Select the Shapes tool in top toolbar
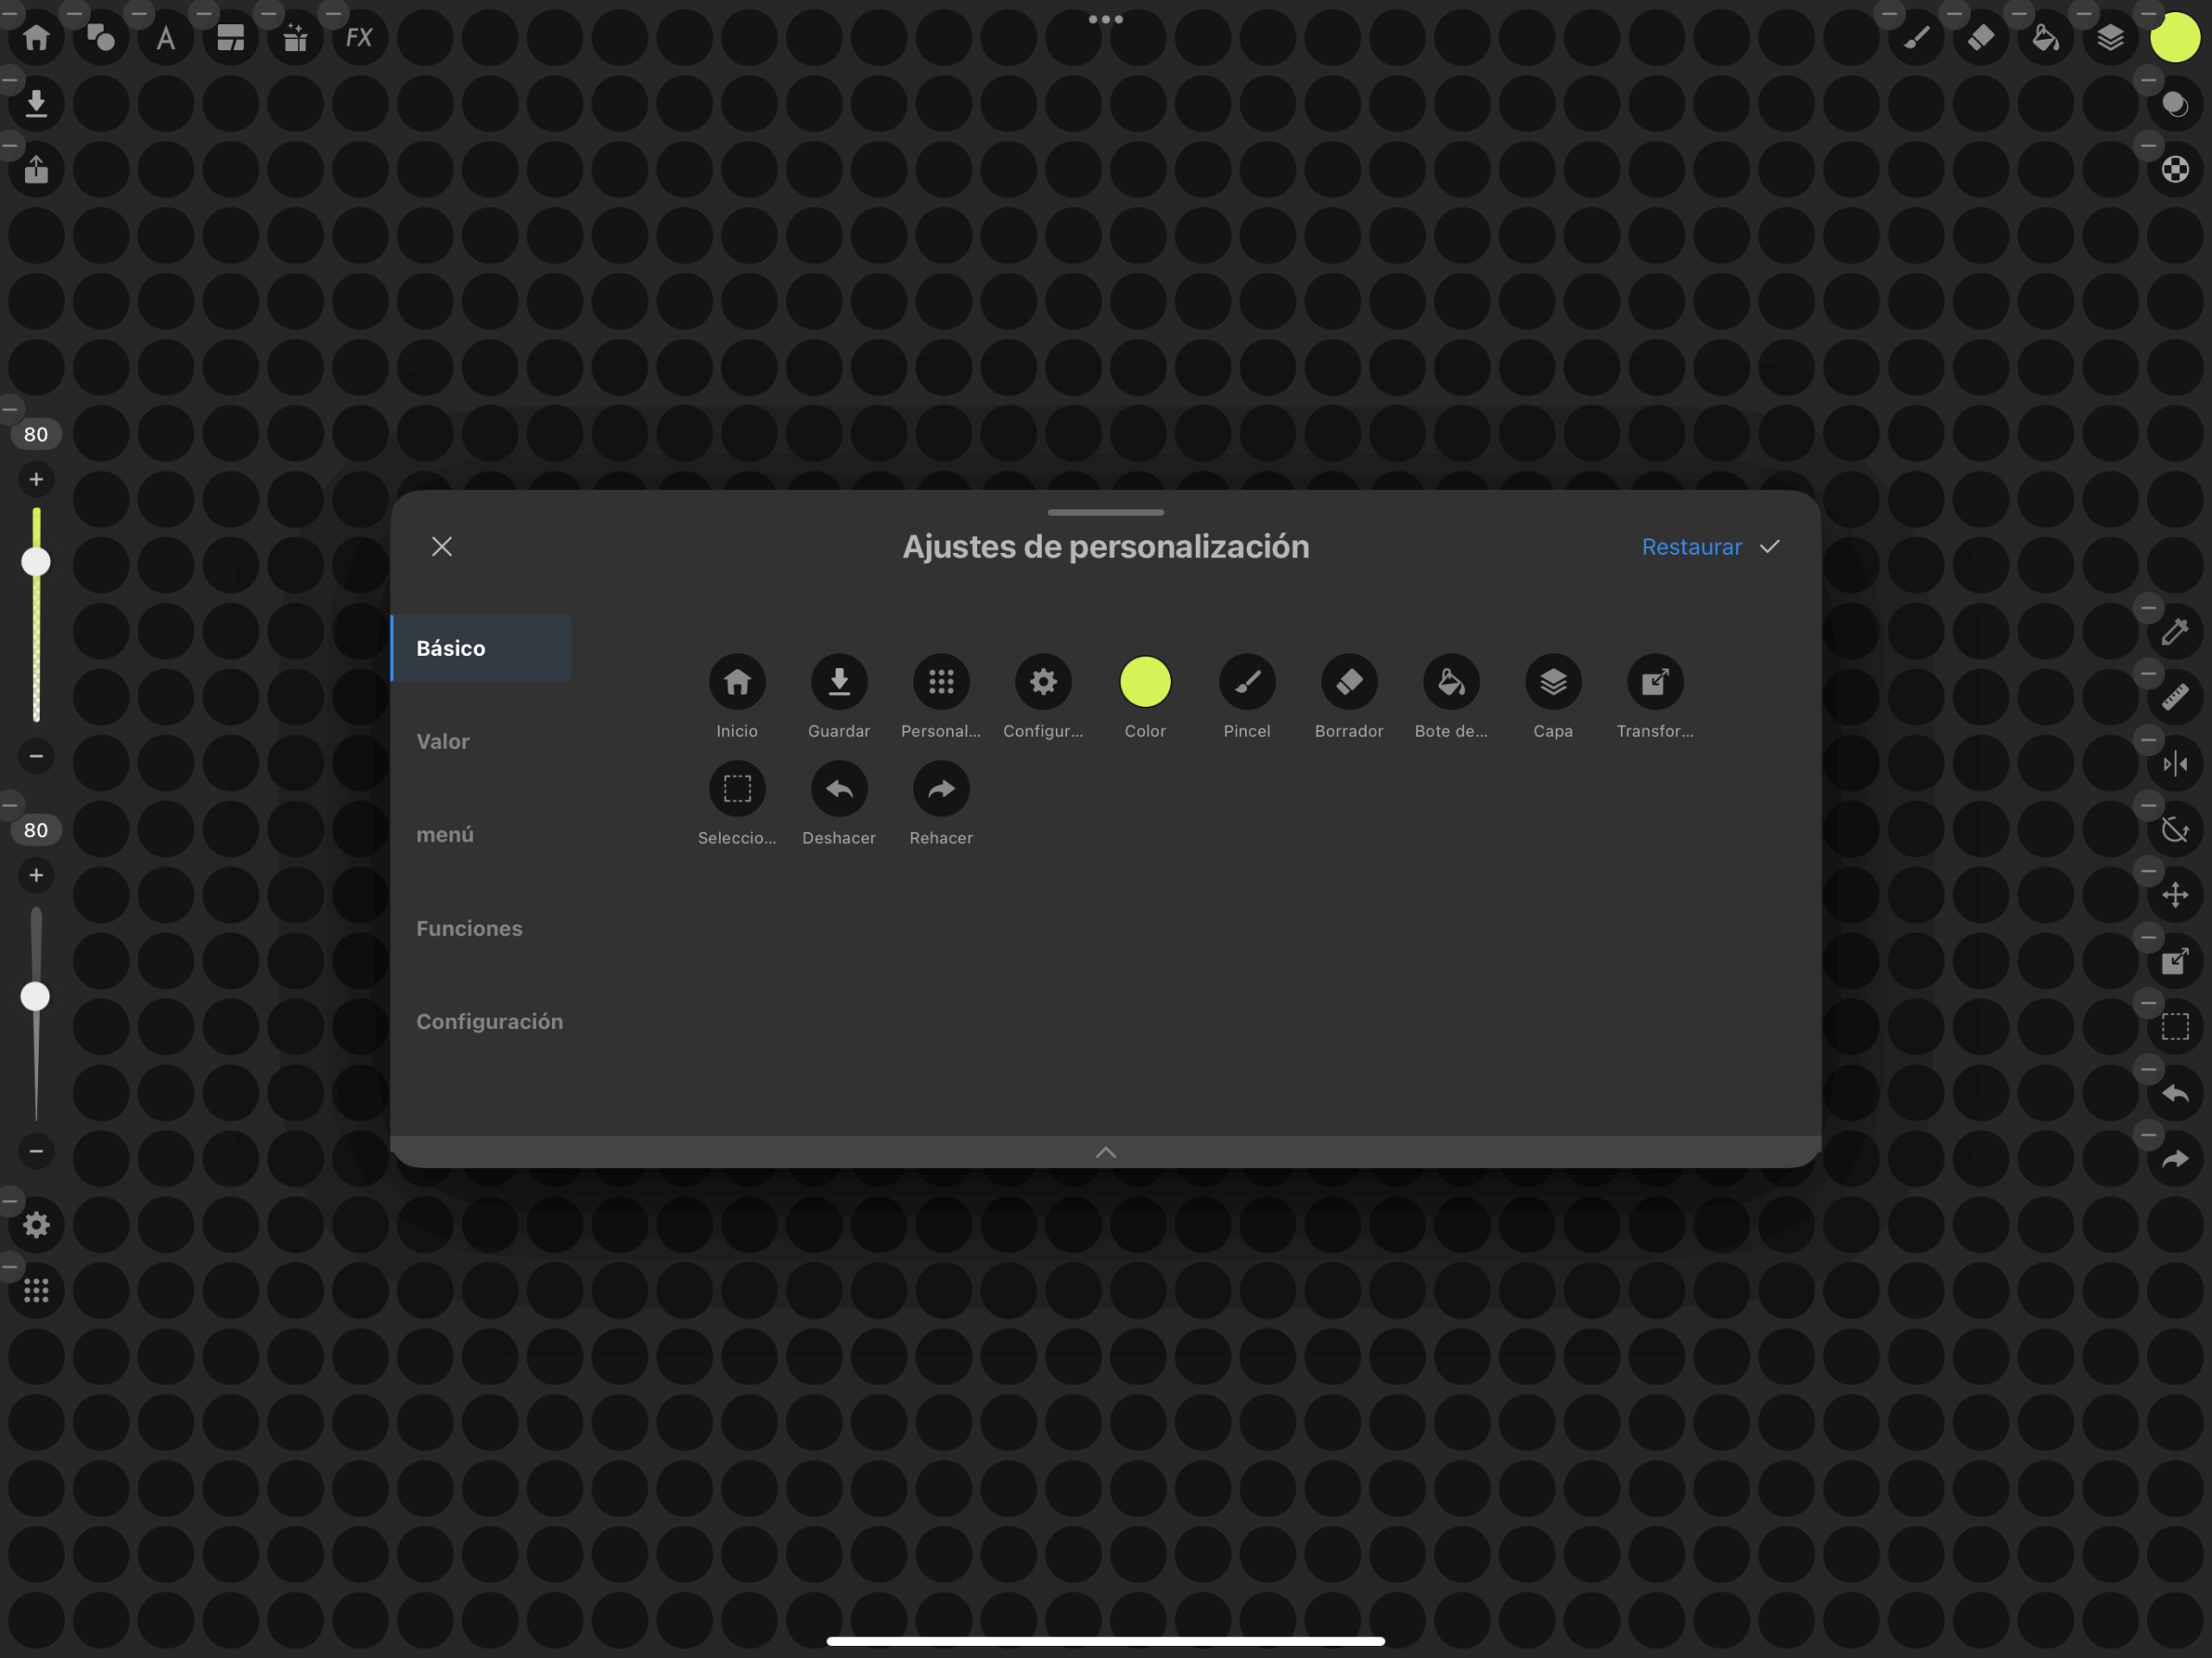2212x1658 pixels. pos(101,38)
